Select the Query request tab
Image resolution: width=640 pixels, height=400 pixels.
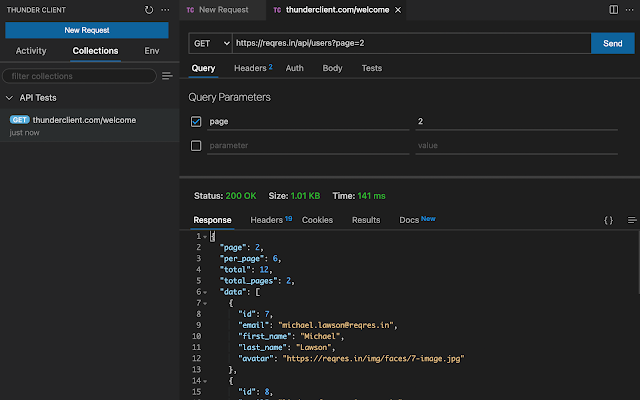coord(203,68)
